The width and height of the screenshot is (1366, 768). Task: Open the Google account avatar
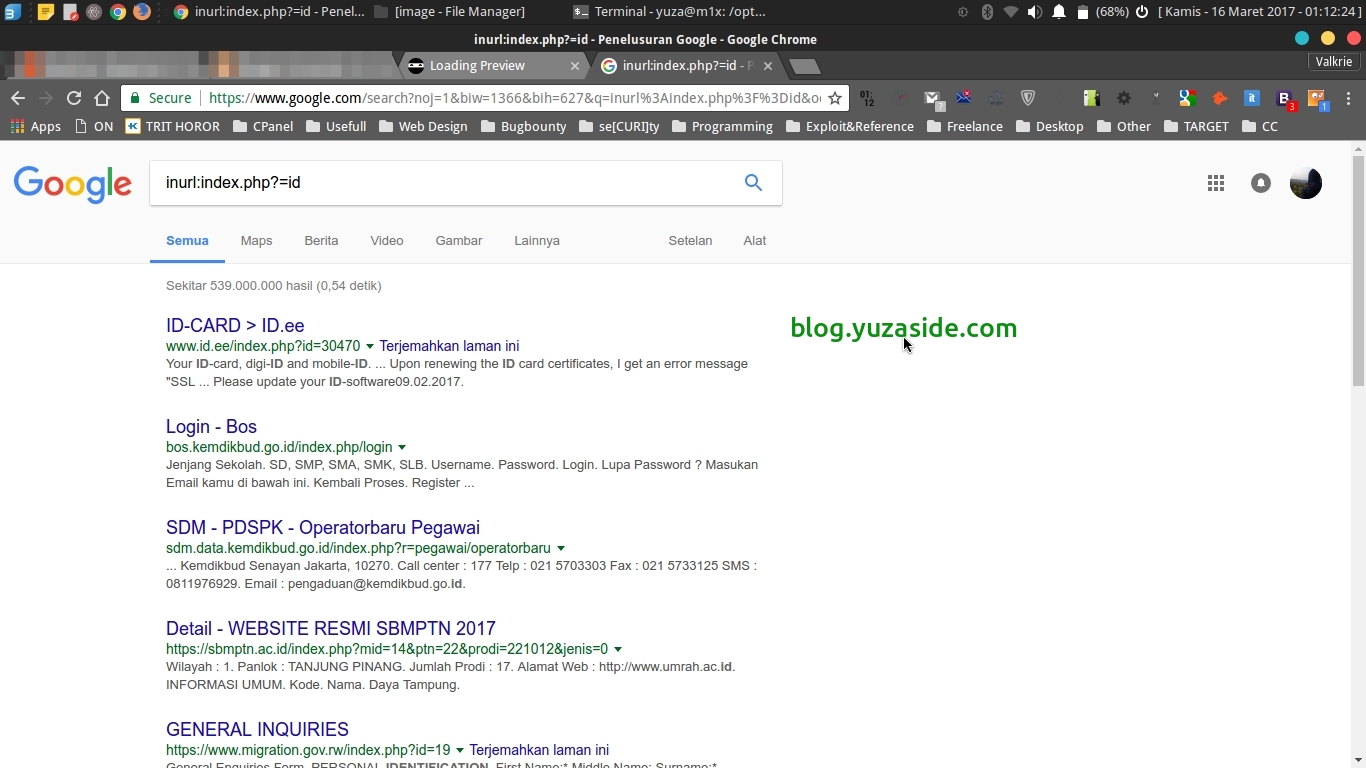(x=1306, y=183)
